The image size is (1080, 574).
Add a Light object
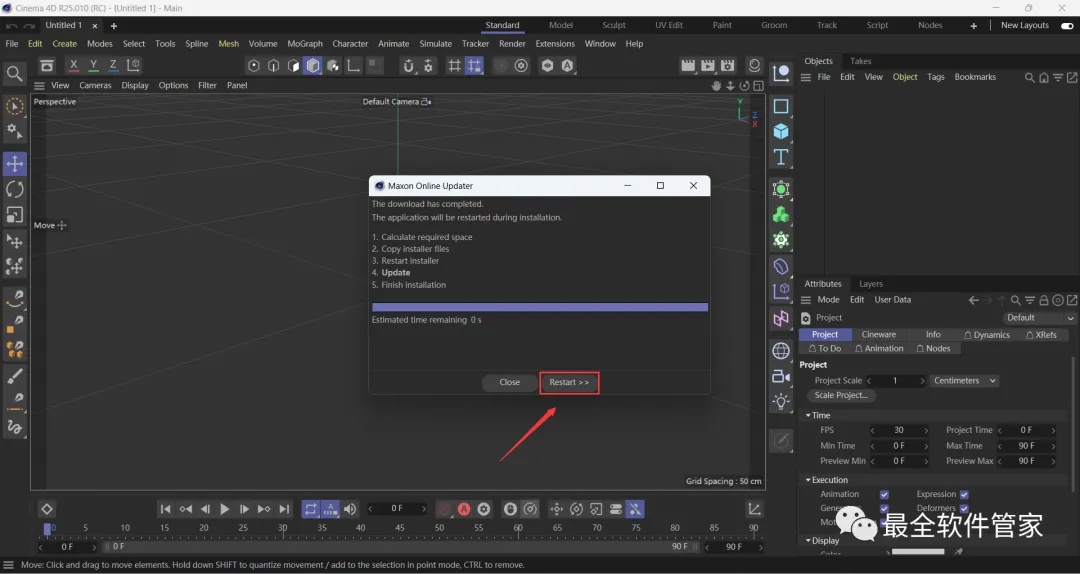coord(780,402)
